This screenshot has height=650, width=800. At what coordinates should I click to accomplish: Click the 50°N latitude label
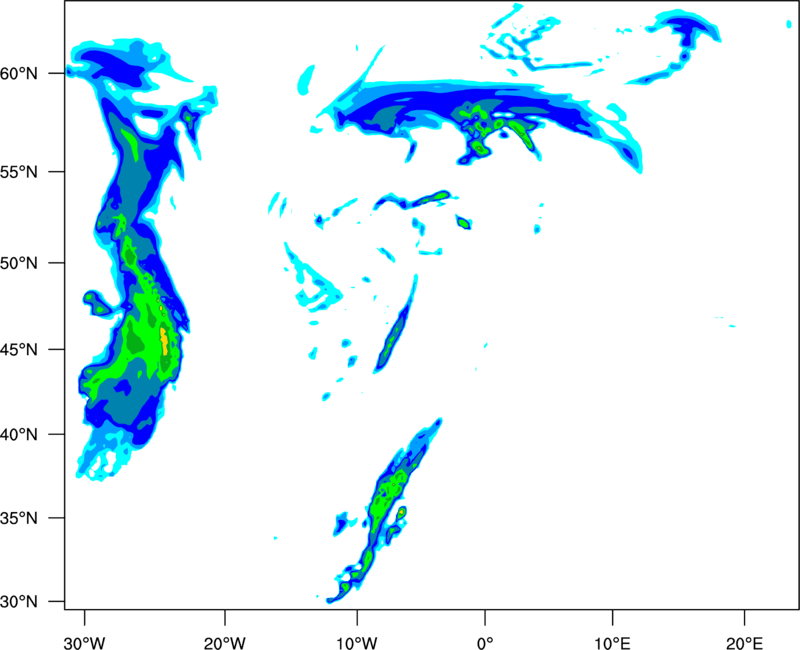click(19, 263)
